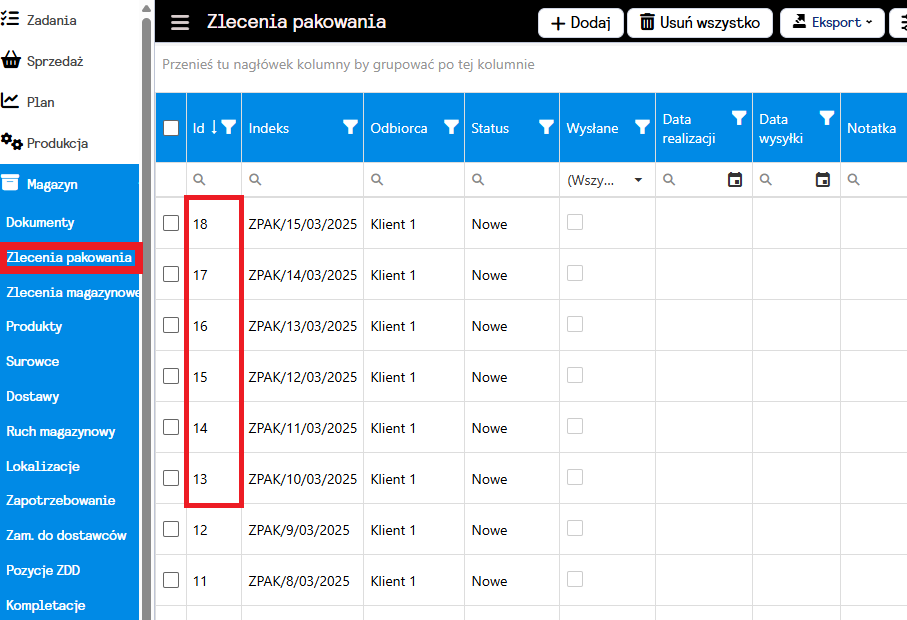The width and height of the screenshot is (907, 620).
Task: Open filter icon for Id column
Action: click(229, 127)
